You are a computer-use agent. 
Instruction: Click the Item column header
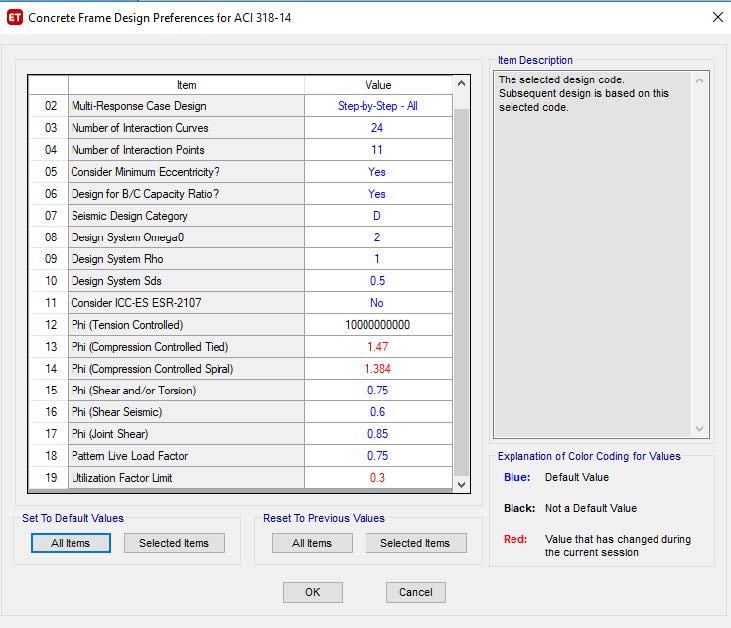coord(186,85)
